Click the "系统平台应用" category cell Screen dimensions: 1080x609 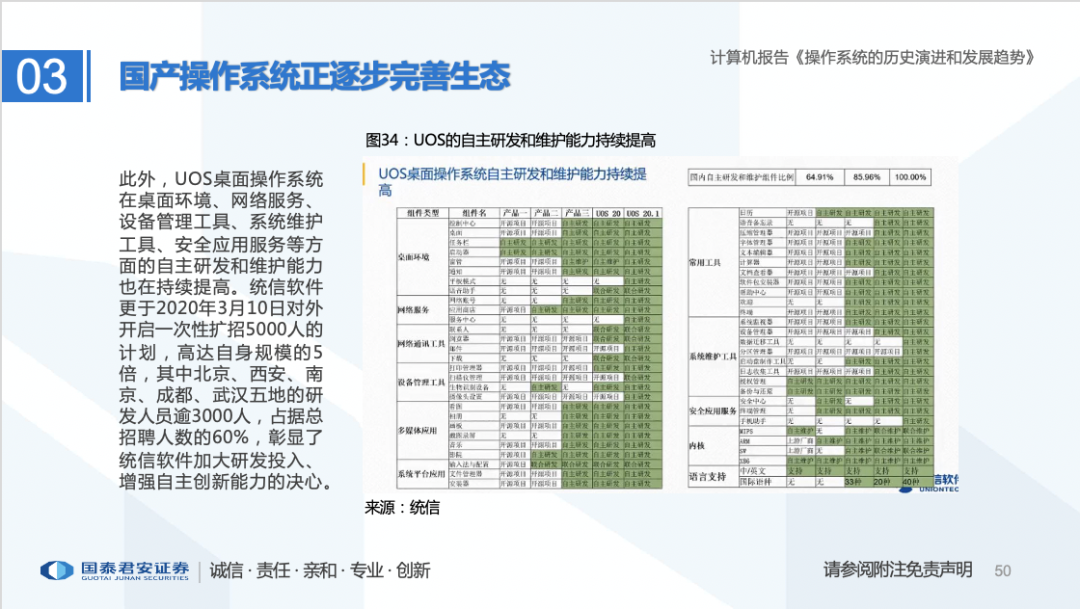422,474
